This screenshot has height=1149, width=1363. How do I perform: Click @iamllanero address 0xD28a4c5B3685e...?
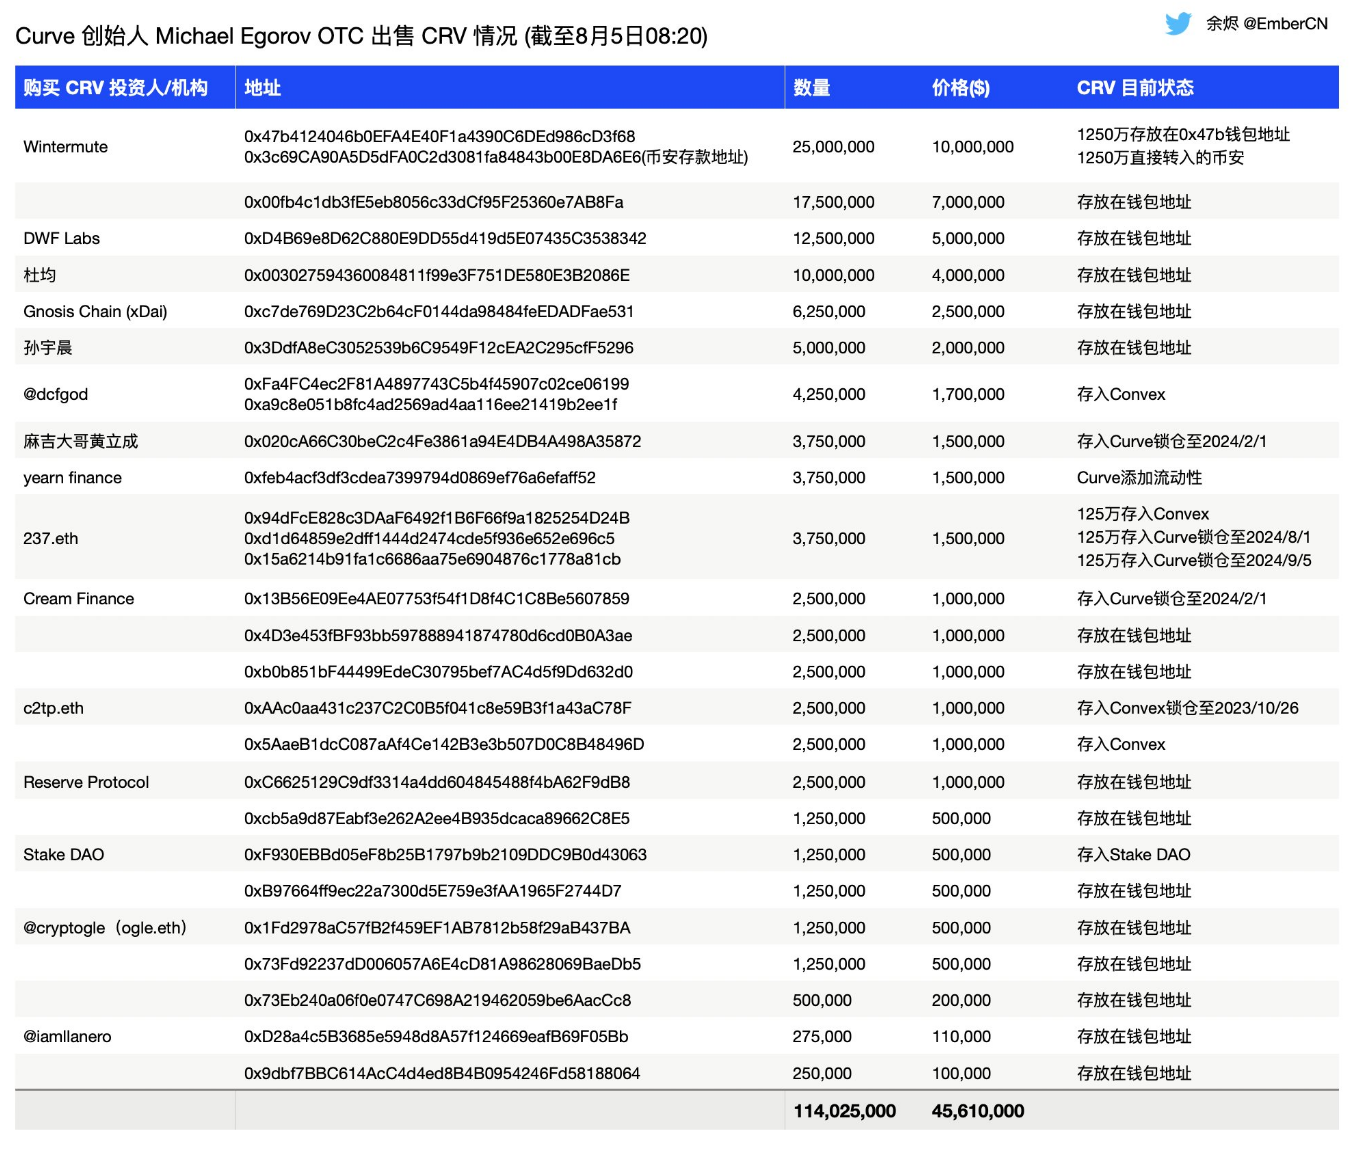coord(436,1037)
